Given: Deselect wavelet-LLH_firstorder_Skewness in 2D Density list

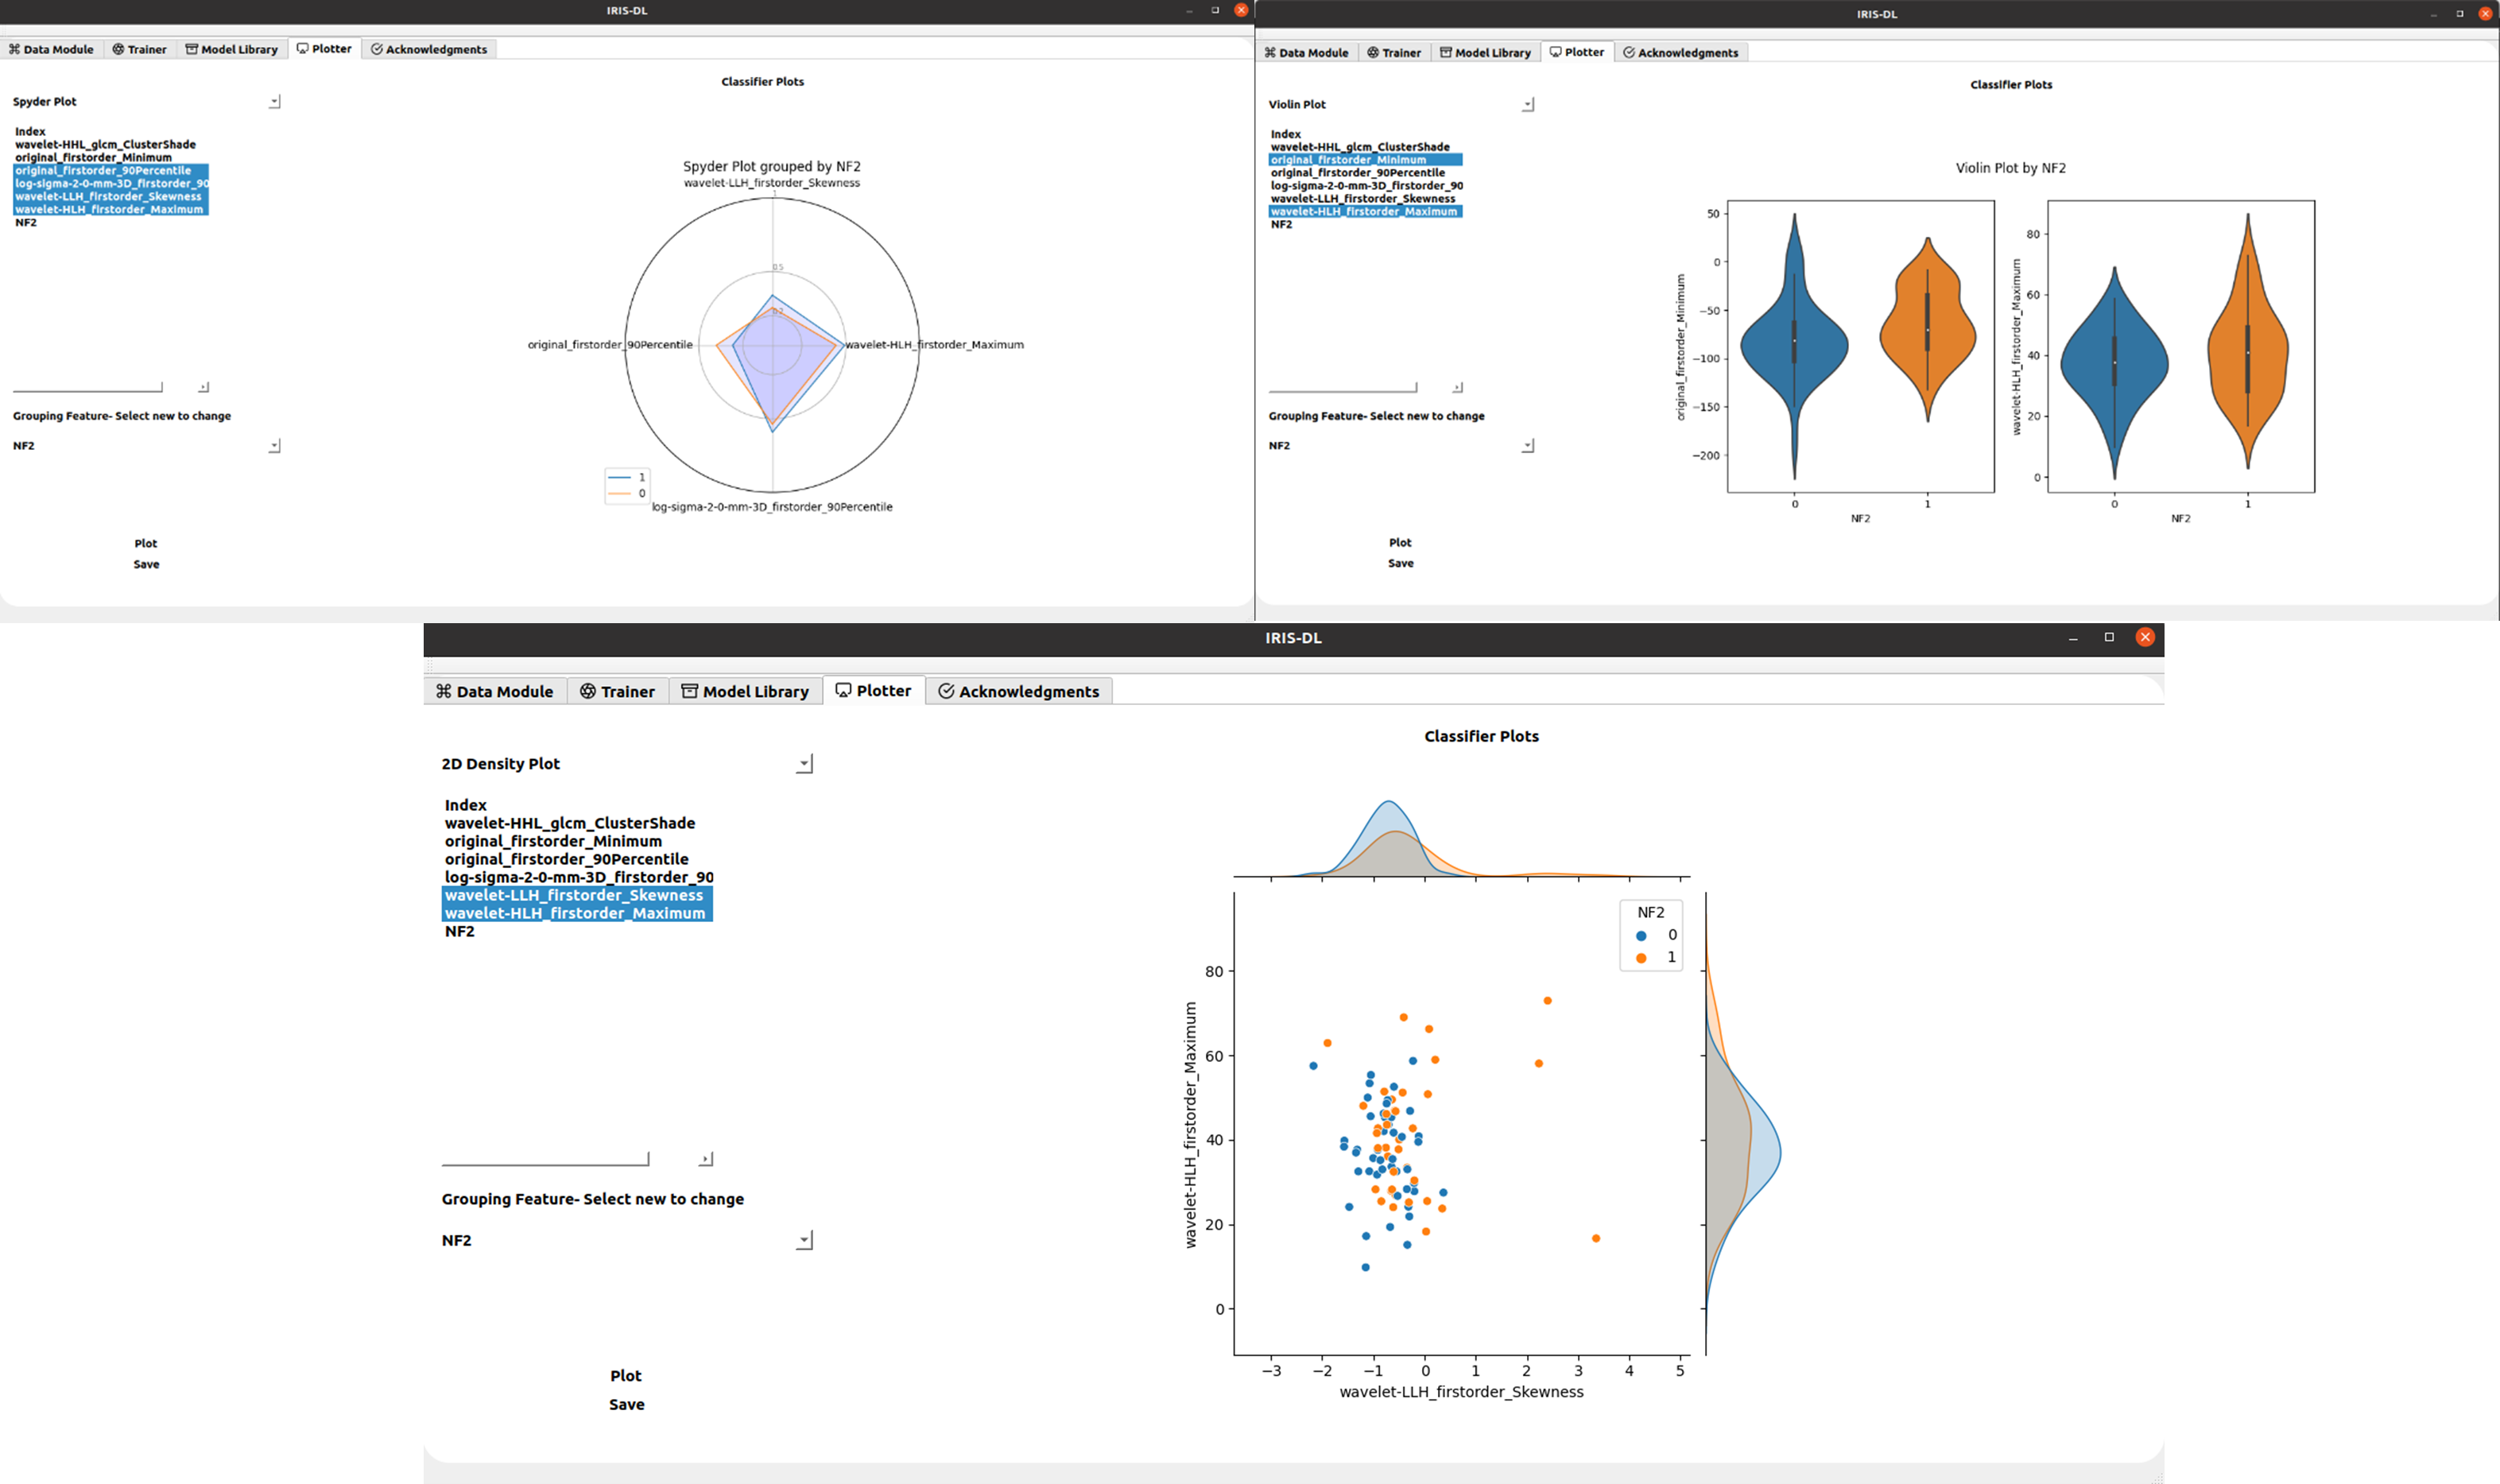Looking at the screenshot, I should tap(574, 895).
